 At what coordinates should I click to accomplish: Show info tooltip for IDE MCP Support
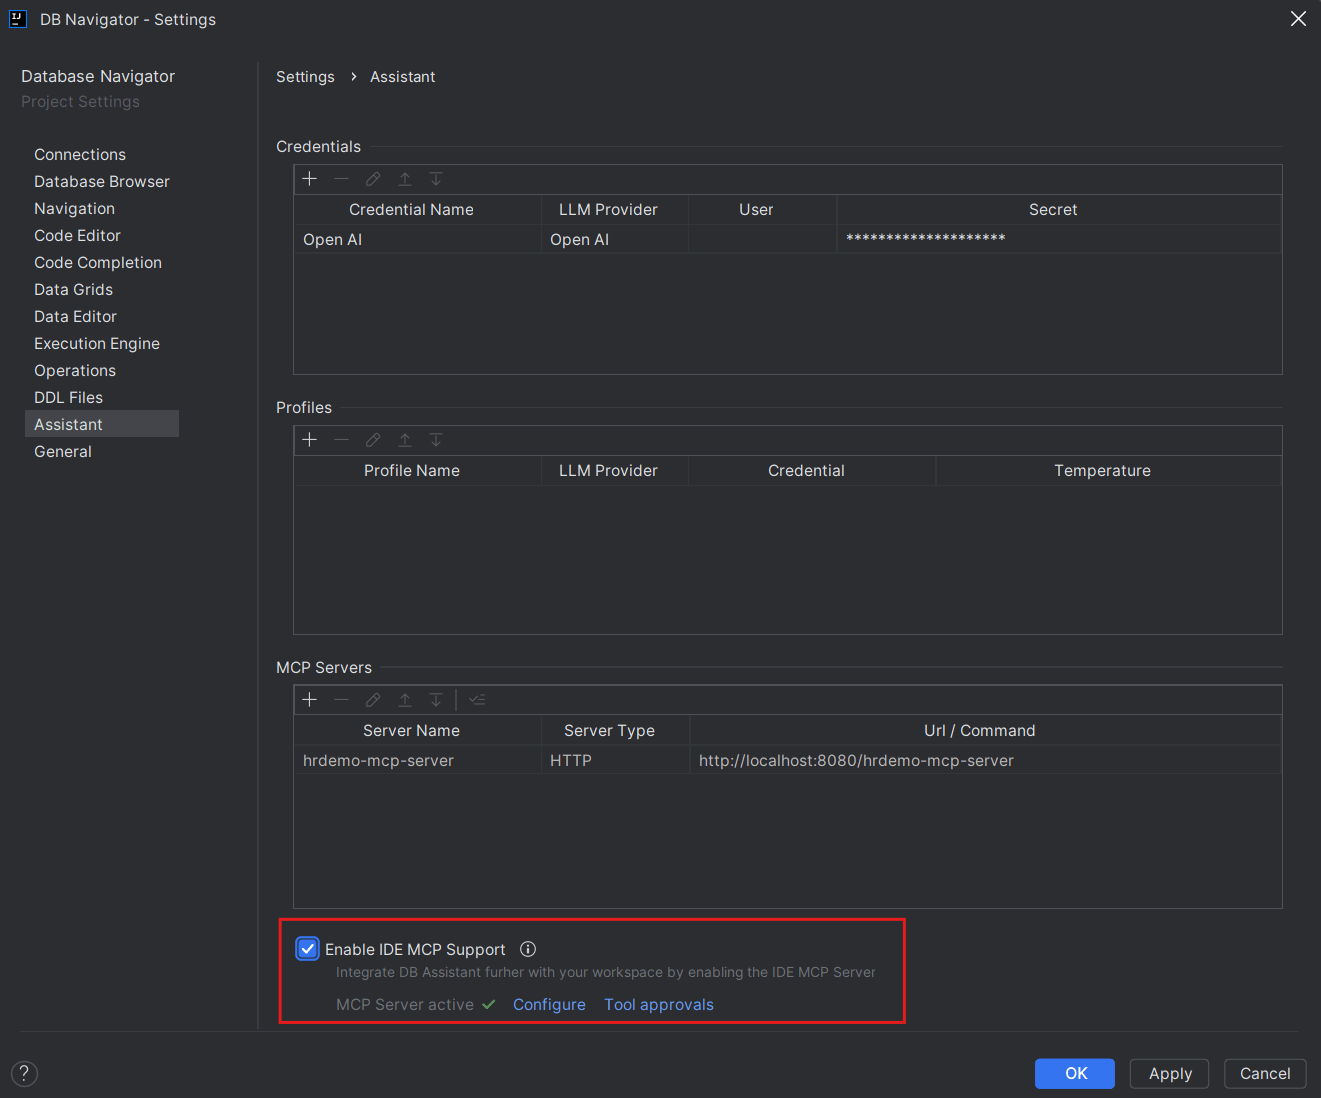(x=528, y=949)
